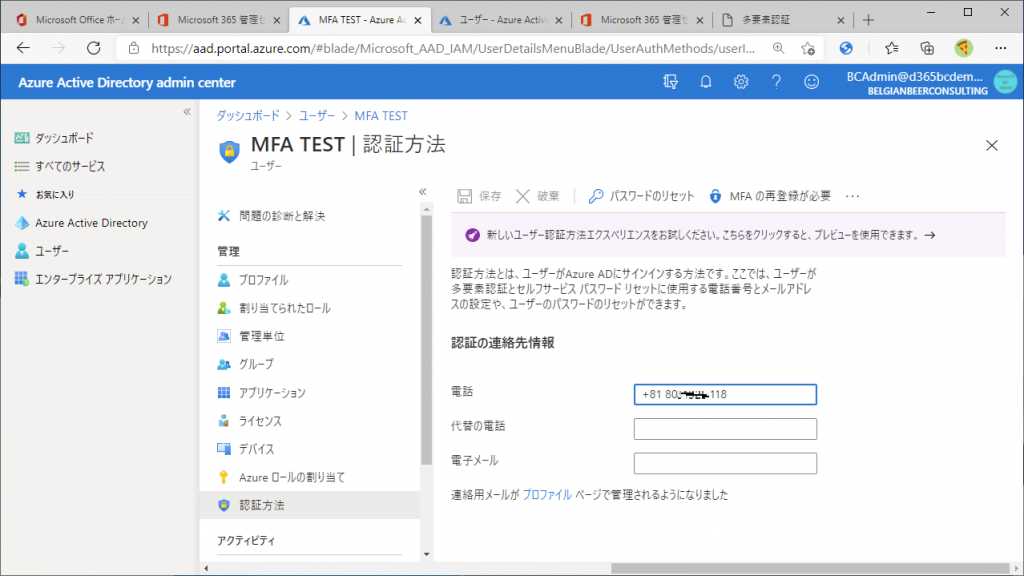This screenshot has width=1024, height=576.
Task: Click the 電子メール input field
Action: [725, 463]
